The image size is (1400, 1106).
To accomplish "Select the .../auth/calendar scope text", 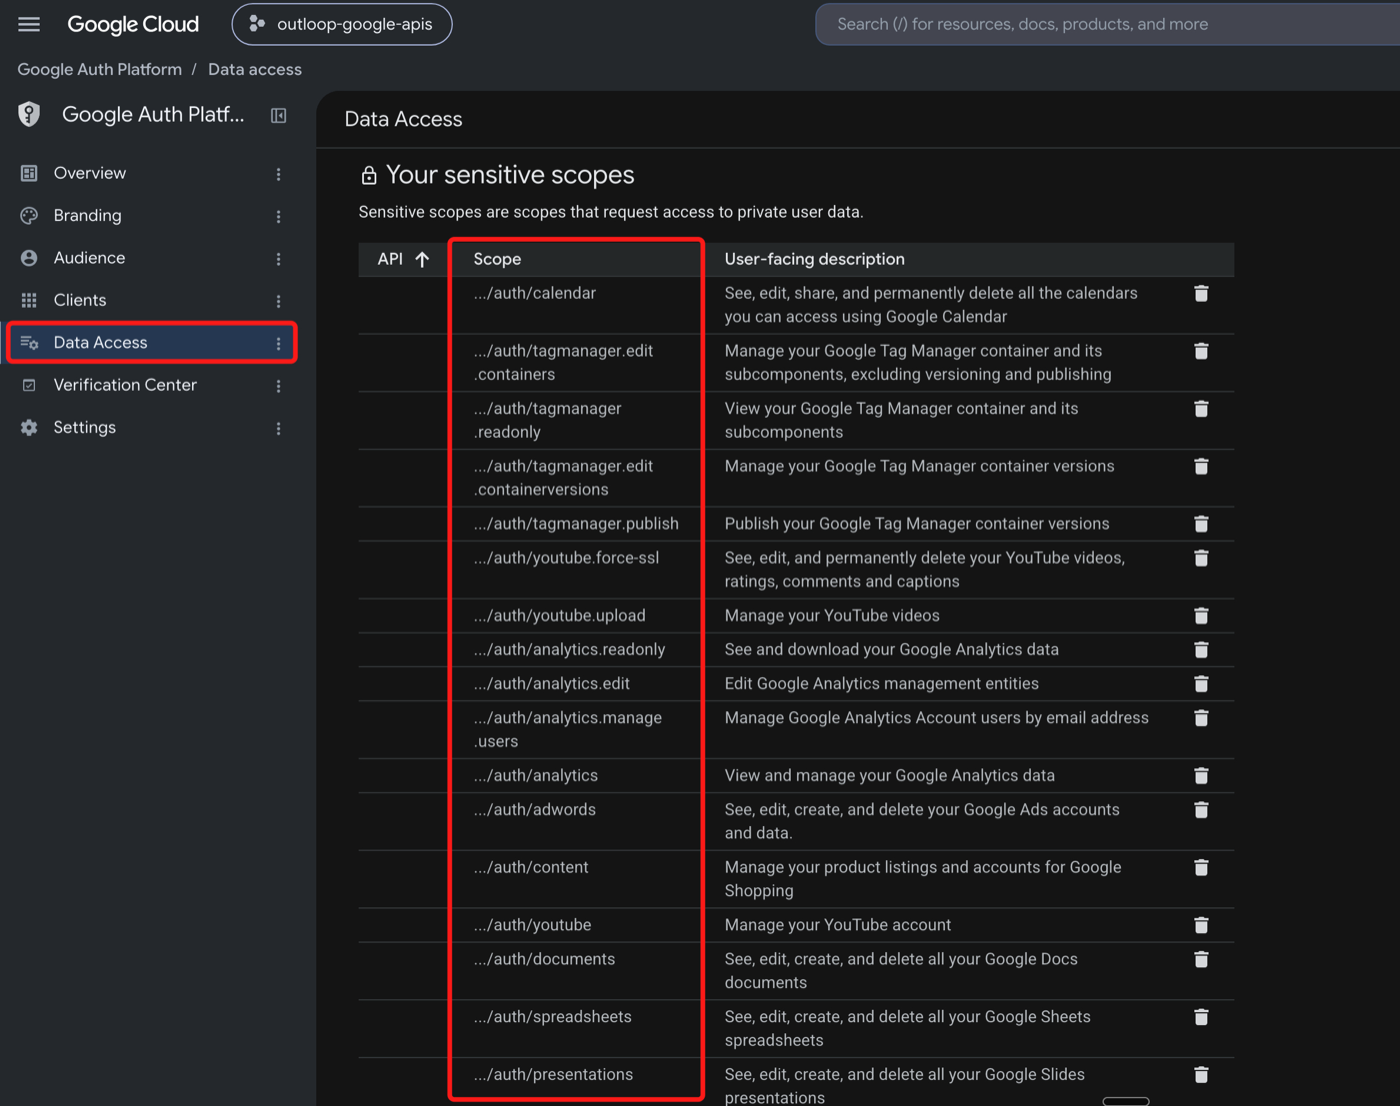I will [x=535, y=293].
